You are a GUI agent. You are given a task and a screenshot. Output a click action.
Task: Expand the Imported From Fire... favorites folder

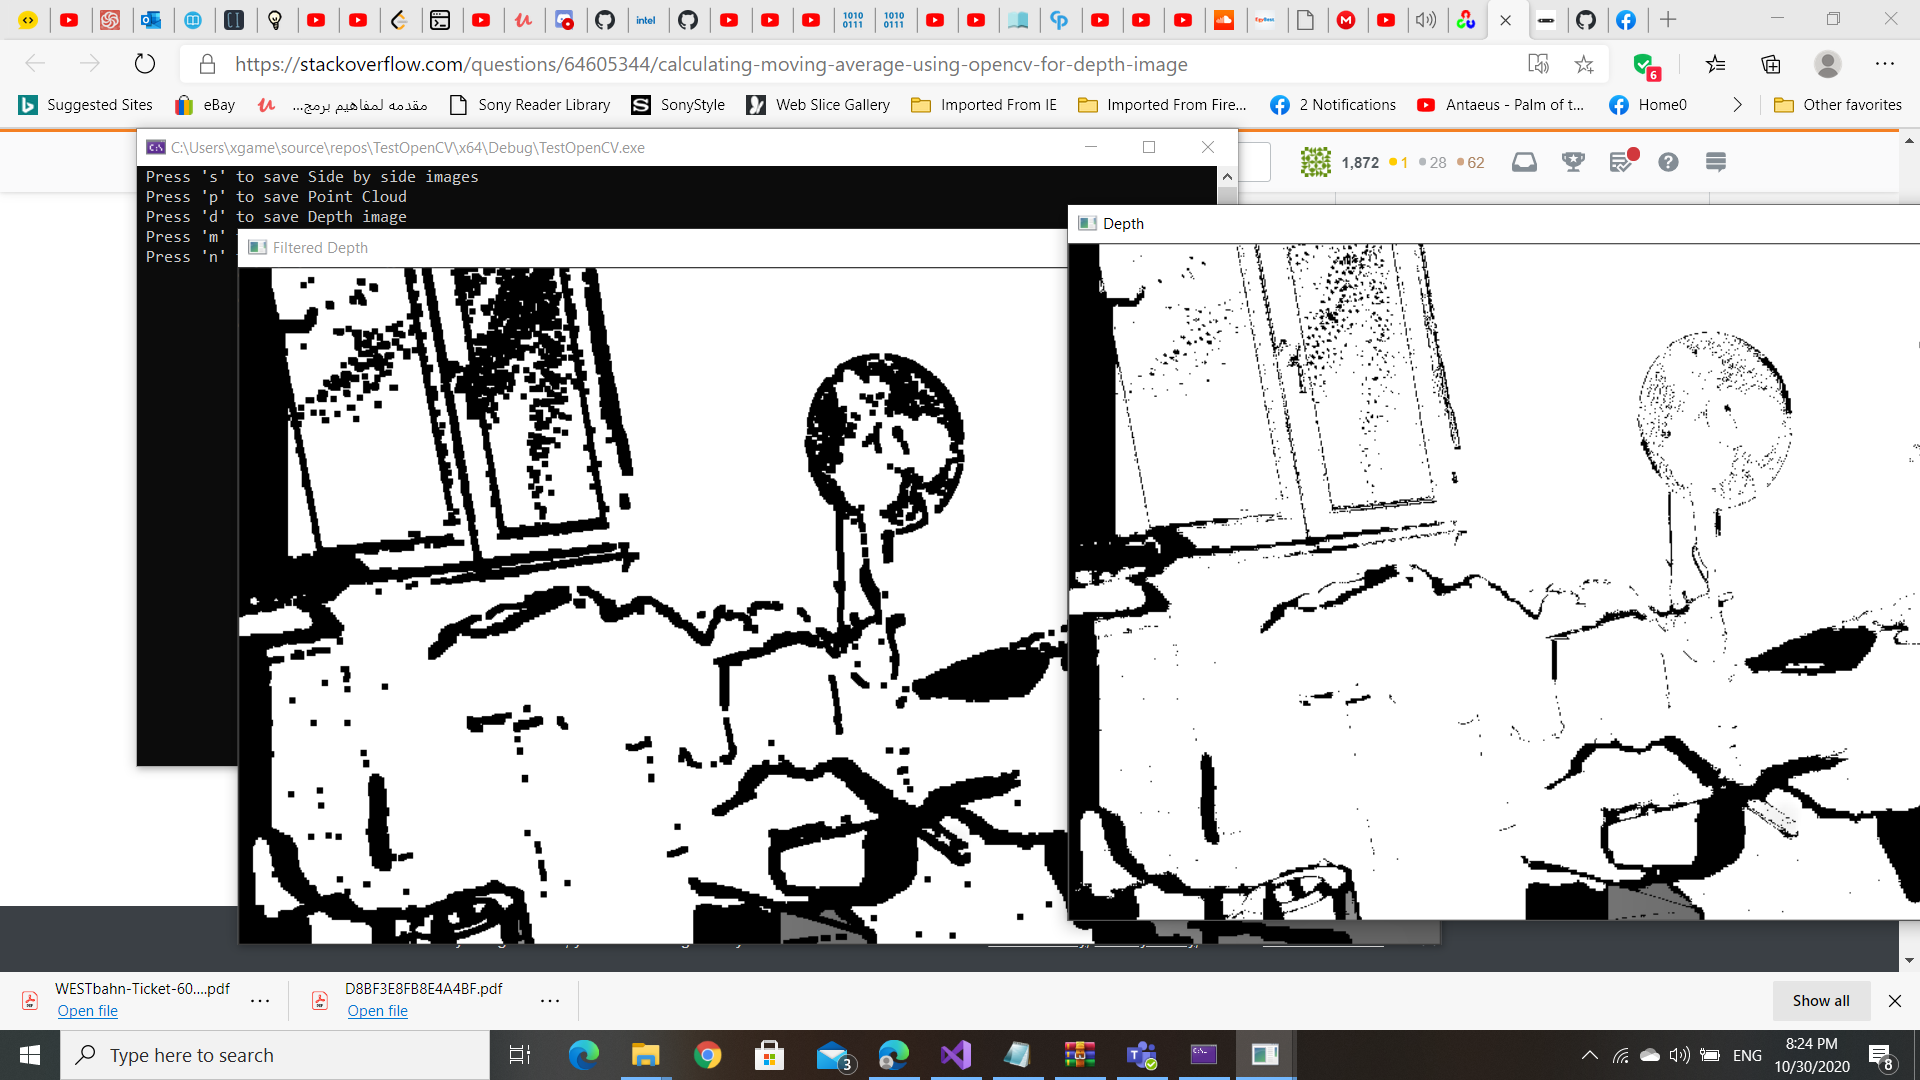pyautogui.click(x=1162, y=105)
